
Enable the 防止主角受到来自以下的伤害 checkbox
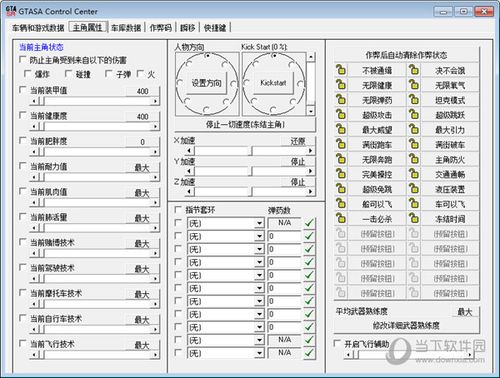pyautogui.click(x=23, y=59)
